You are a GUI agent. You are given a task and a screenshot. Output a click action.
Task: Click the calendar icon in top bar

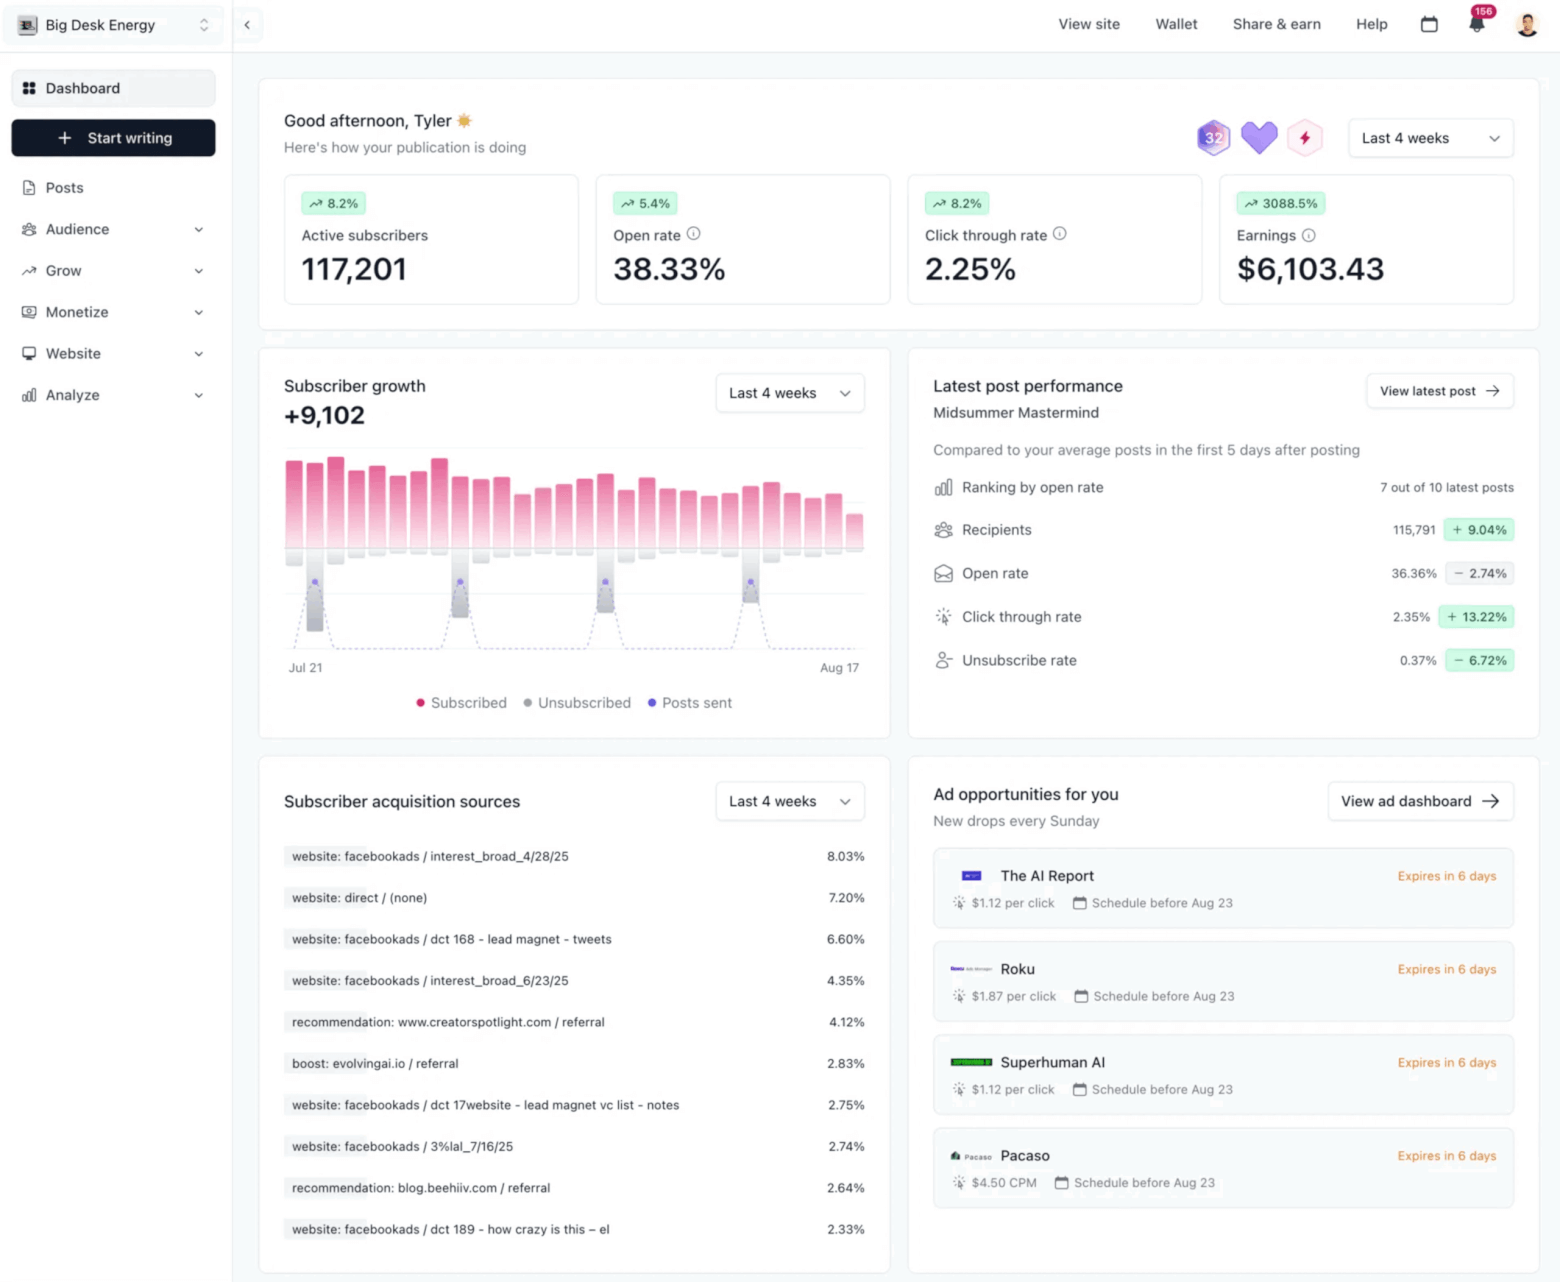coord(1429,24)
